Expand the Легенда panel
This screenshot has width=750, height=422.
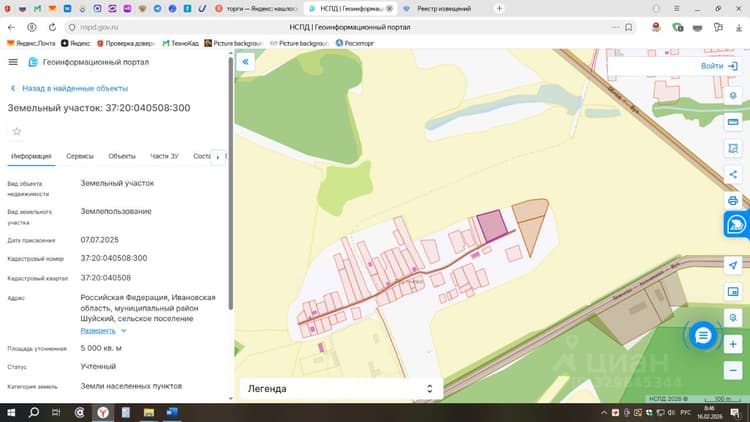(341, 389)
